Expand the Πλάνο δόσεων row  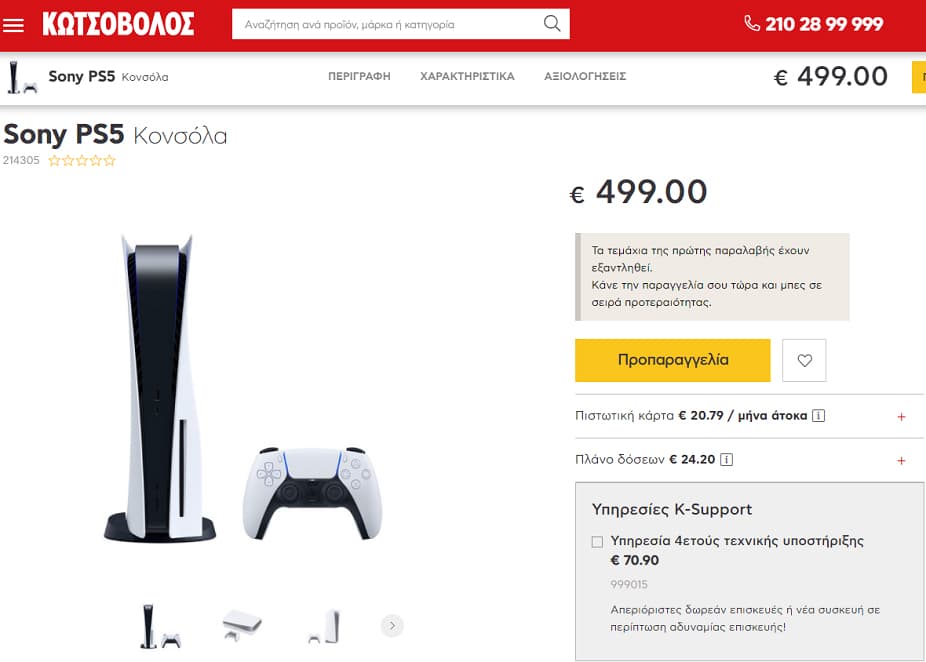(x=749, y=460)
